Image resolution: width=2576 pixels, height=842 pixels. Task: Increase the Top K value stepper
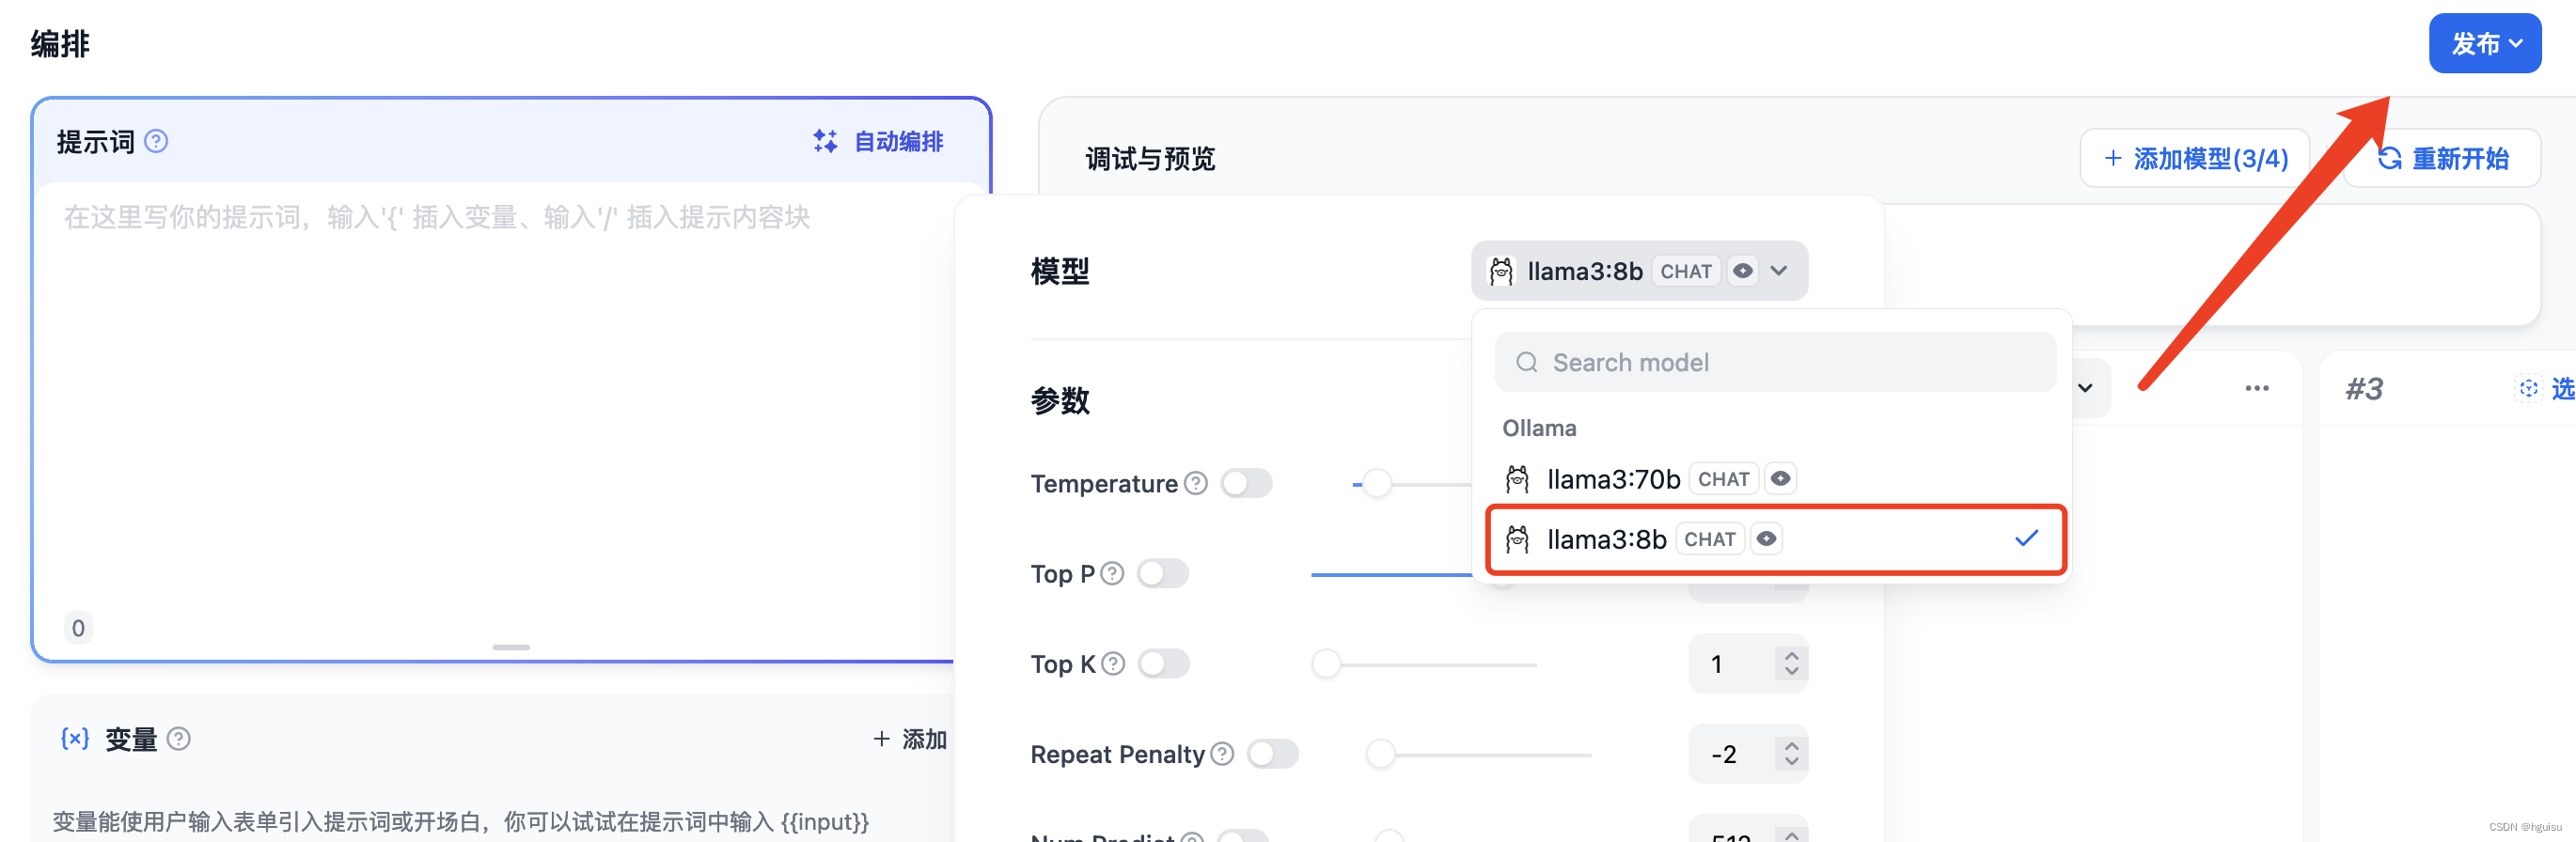pos(1791,656)
